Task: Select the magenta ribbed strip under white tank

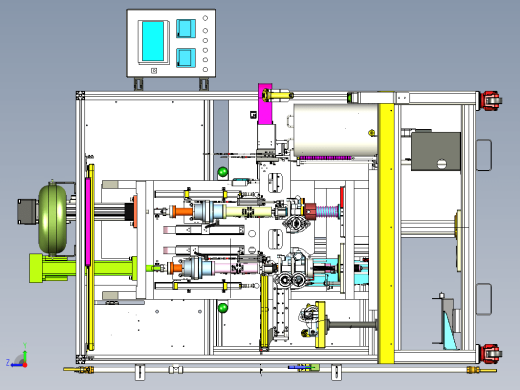Action: 325,158
